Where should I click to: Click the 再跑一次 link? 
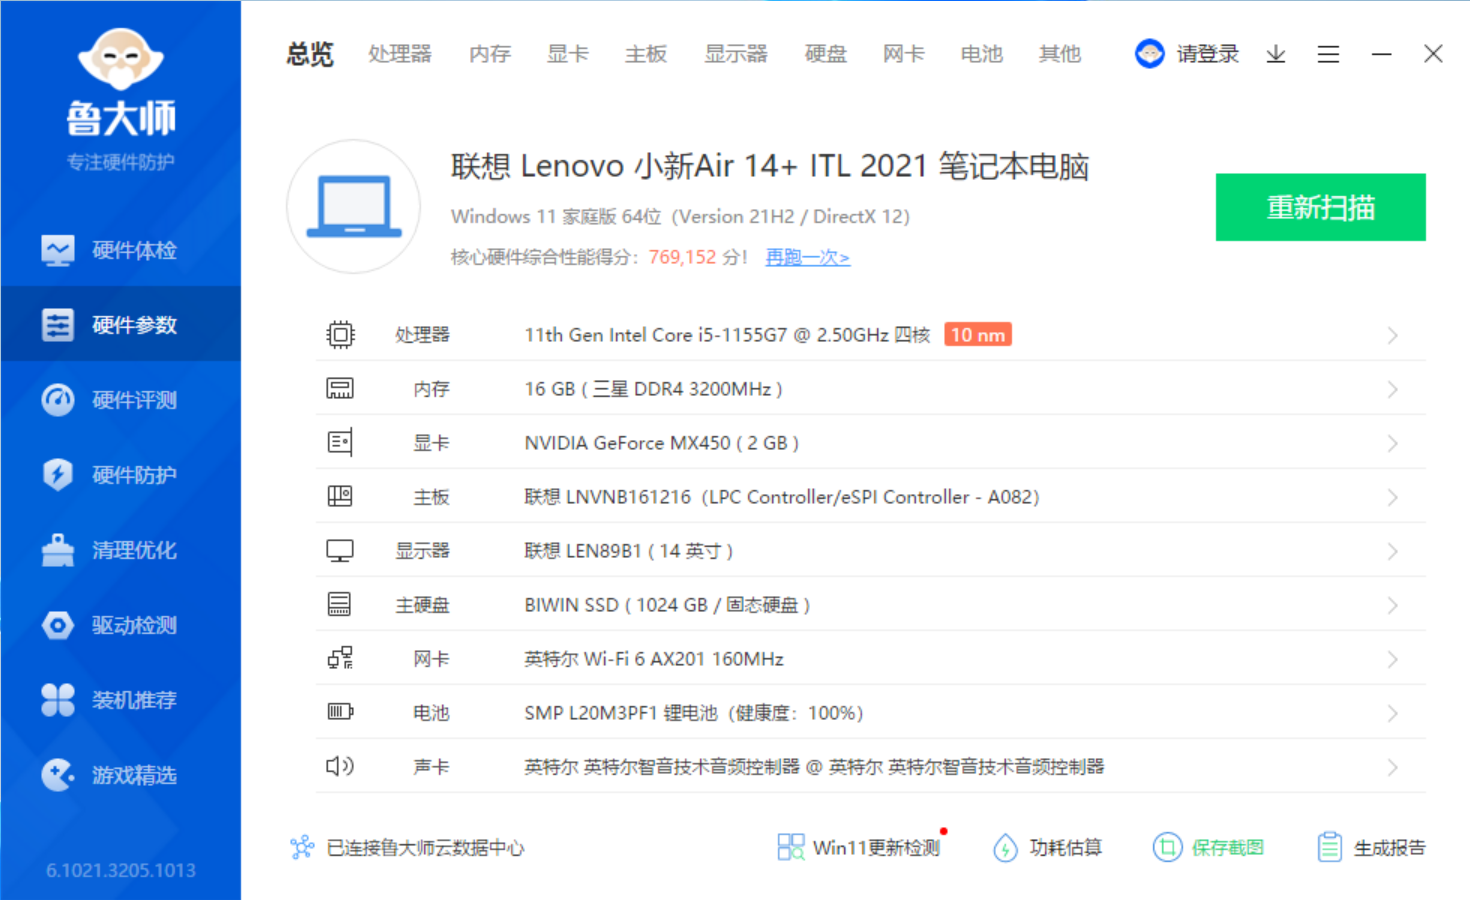coord(808,258)
